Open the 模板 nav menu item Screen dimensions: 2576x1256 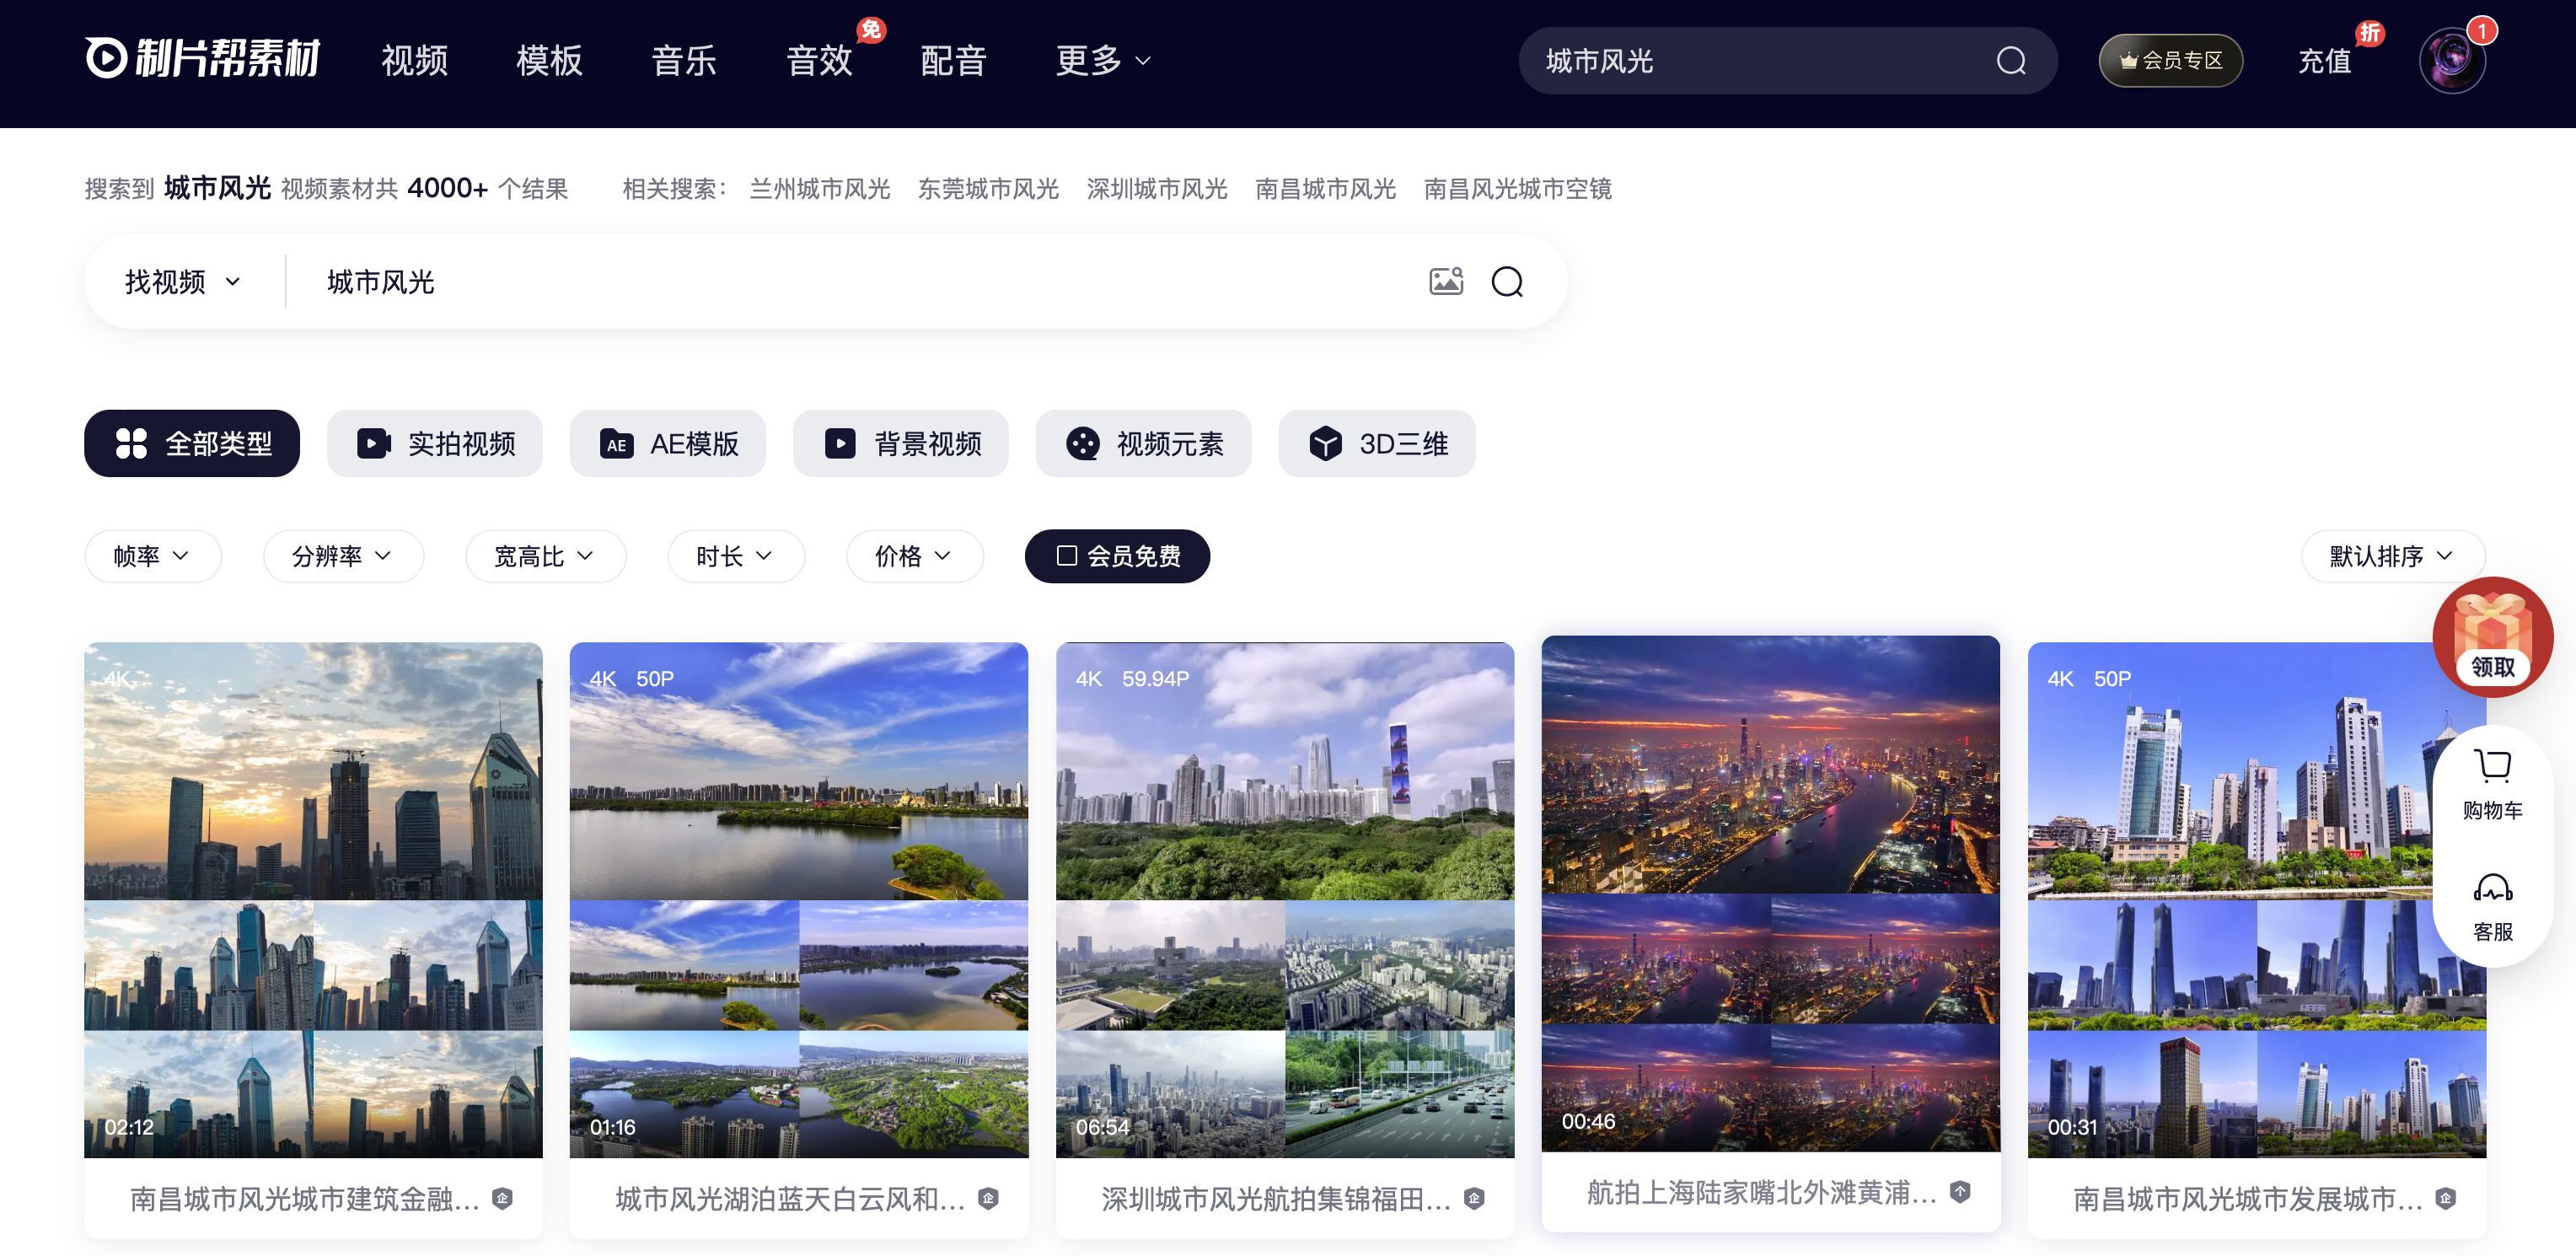549,61
